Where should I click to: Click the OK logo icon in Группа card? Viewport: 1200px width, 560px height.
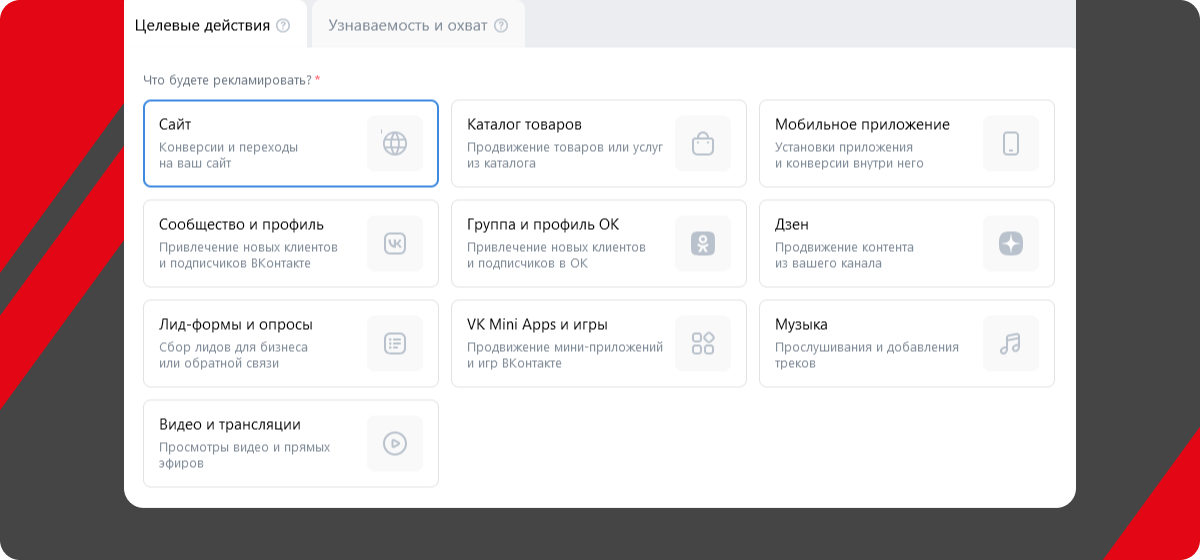pos(703,243)
